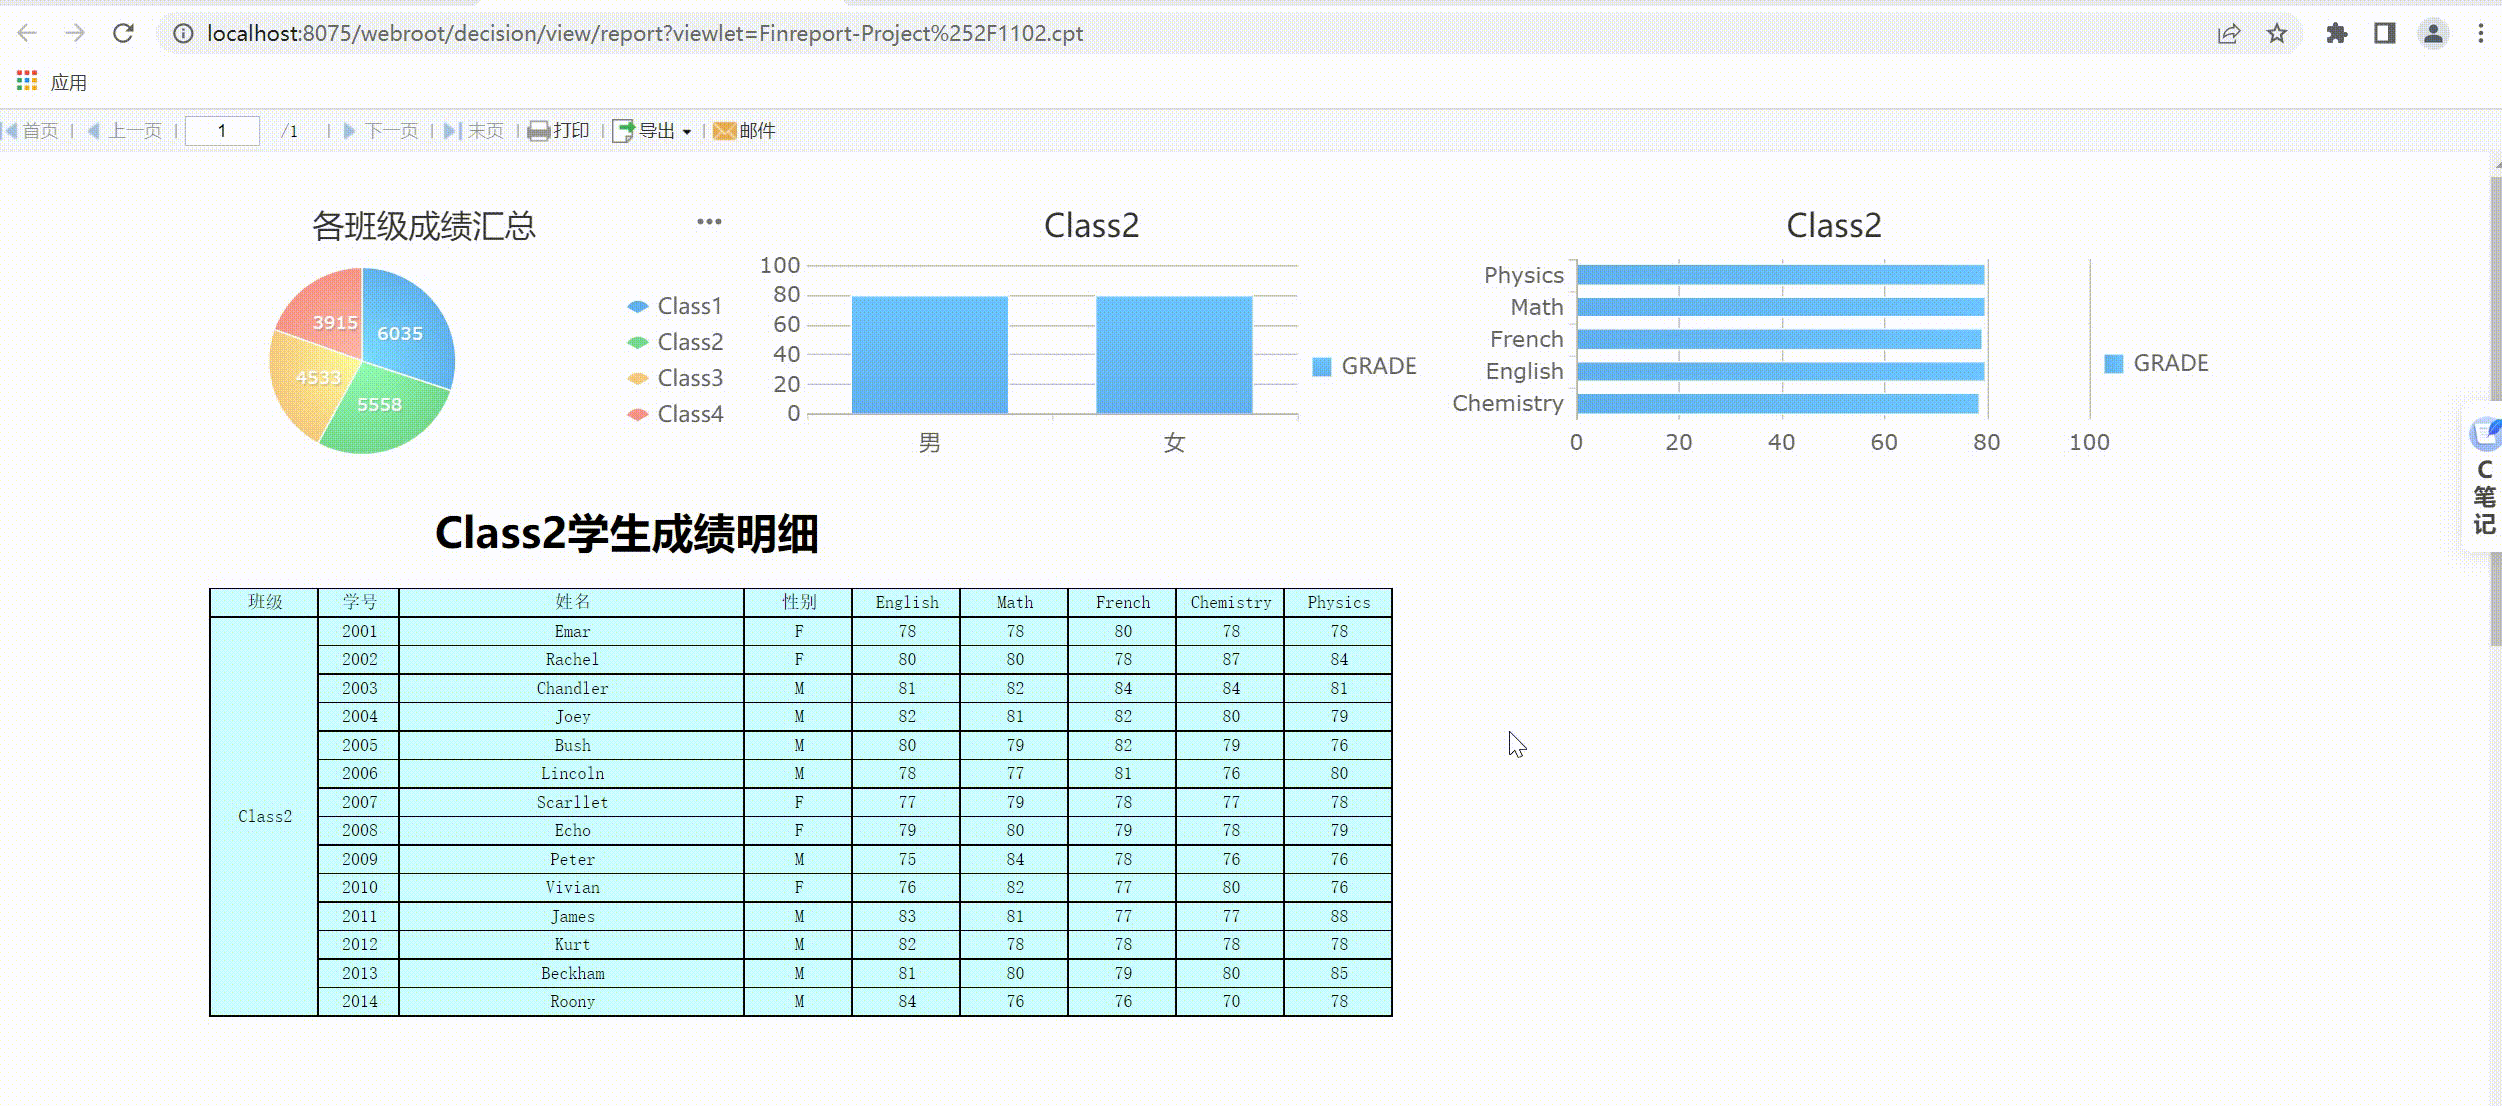Image resolution: width=2502 pixels, height=1106 pixels.
Task: Open the browser apps grid menu
Action: coord(26,80)
